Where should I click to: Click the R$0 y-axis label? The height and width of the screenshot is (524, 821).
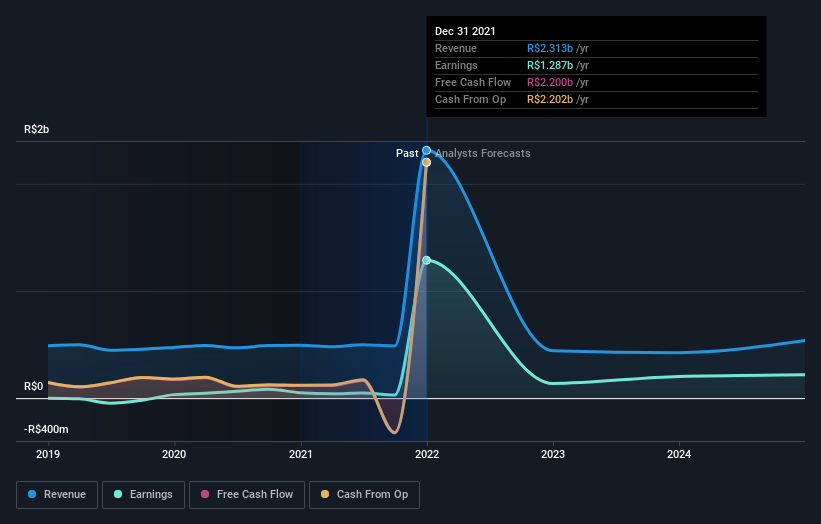click(x=34, y=386)
